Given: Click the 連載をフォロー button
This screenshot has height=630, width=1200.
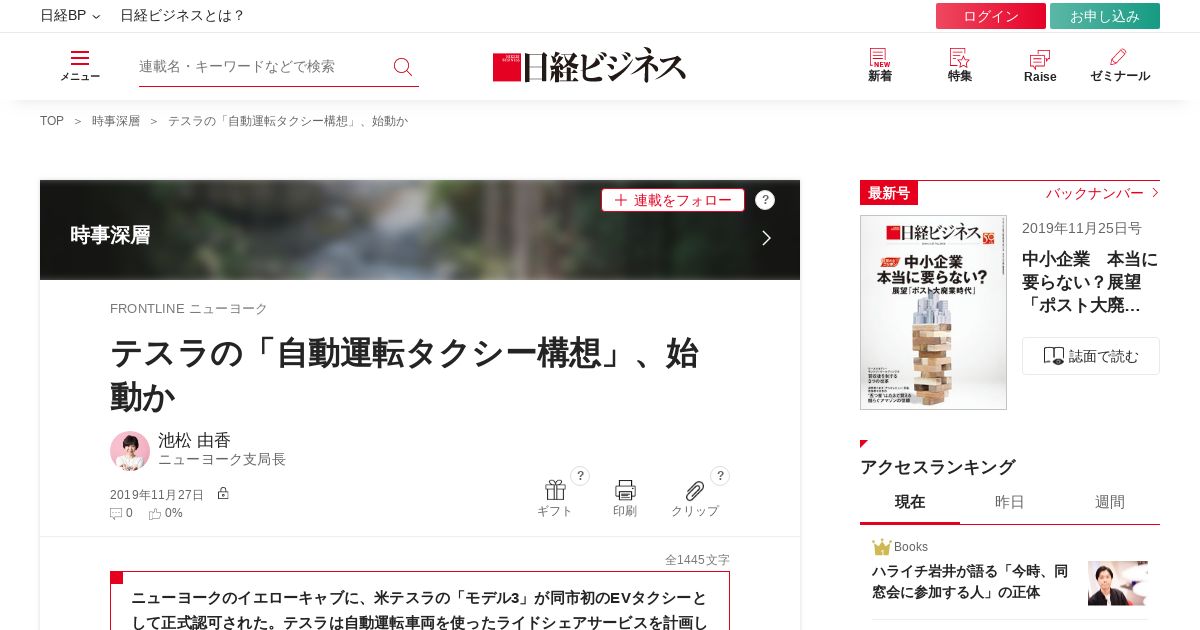Looking at the screenshot, I should 673,200.
